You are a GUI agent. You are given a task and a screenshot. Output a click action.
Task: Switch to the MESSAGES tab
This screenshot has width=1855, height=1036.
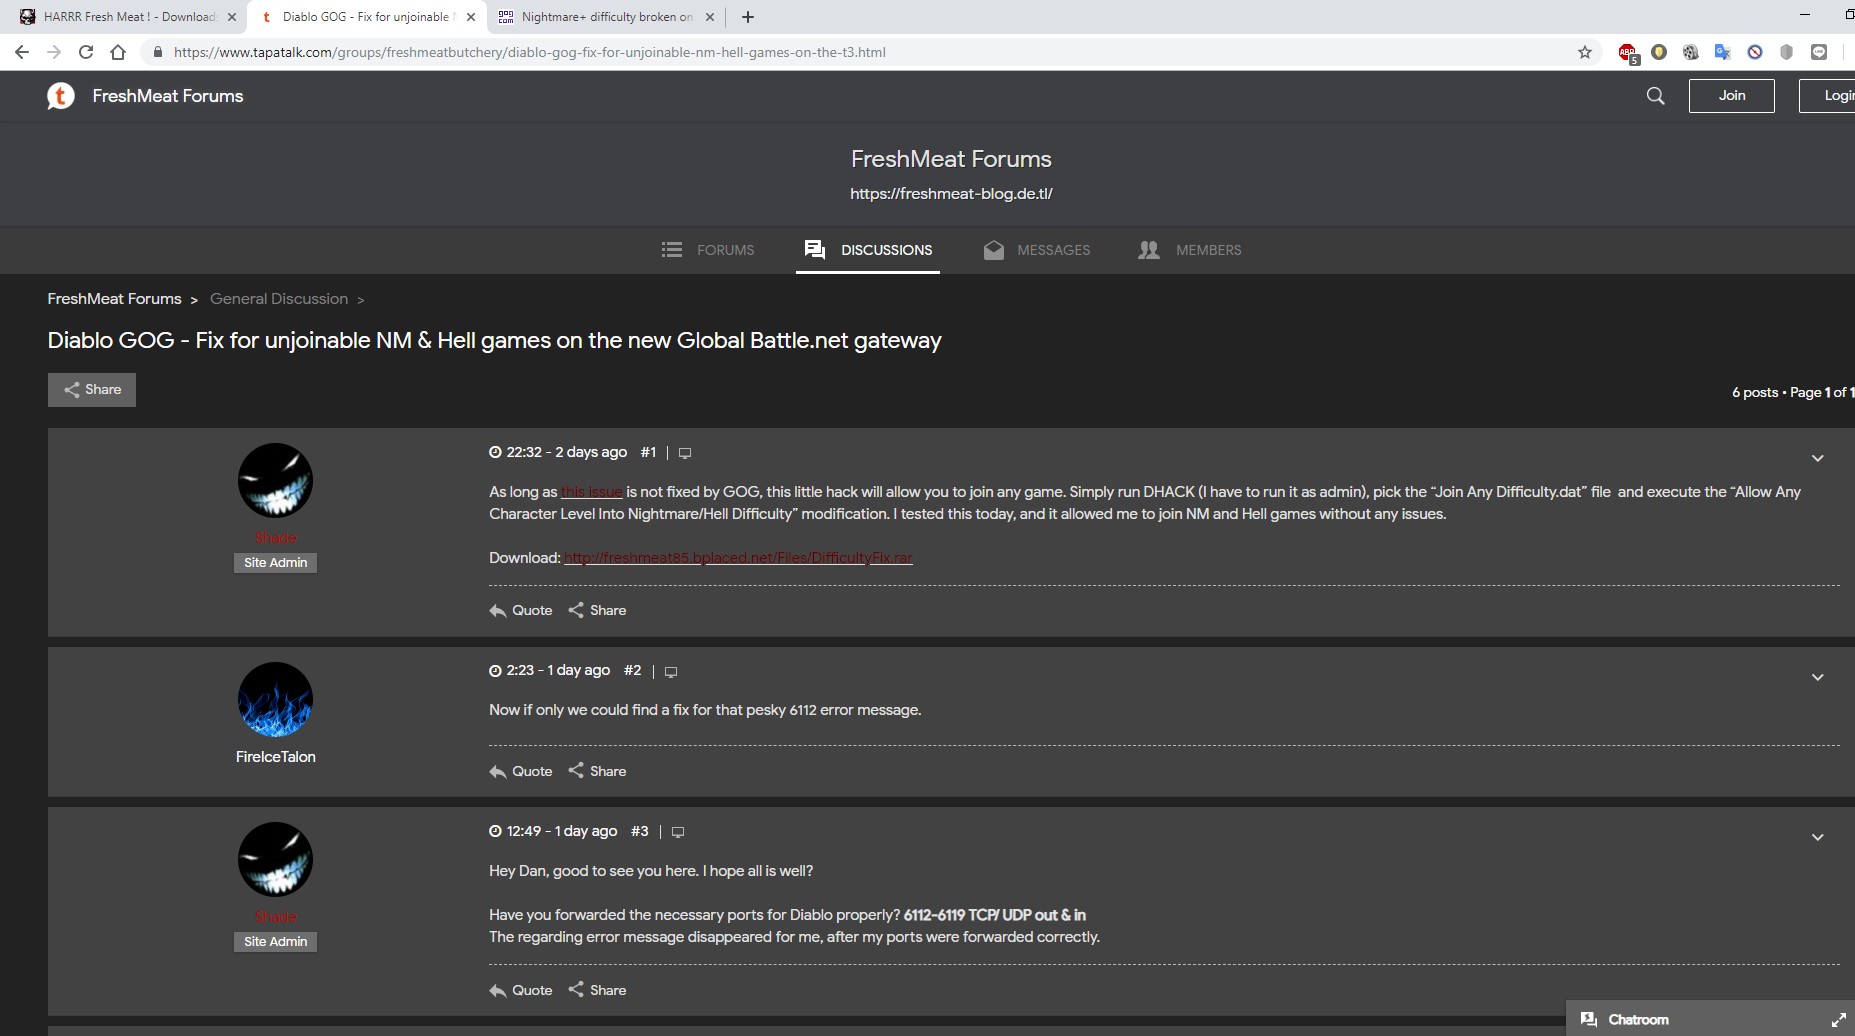(x=1037, y=250)
